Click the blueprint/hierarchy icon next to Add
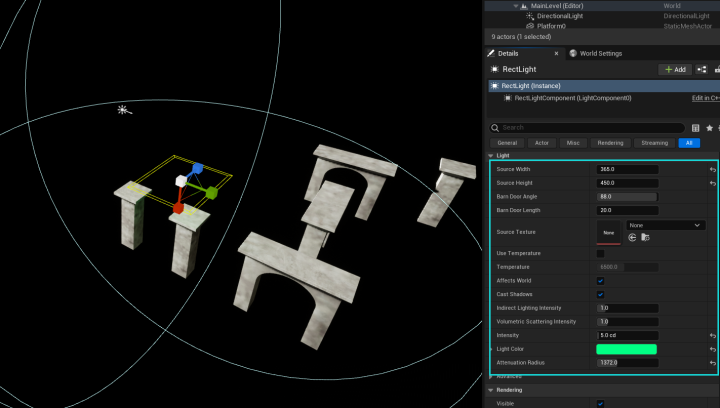The image size is (720, 408). click(x=702, y=69)
